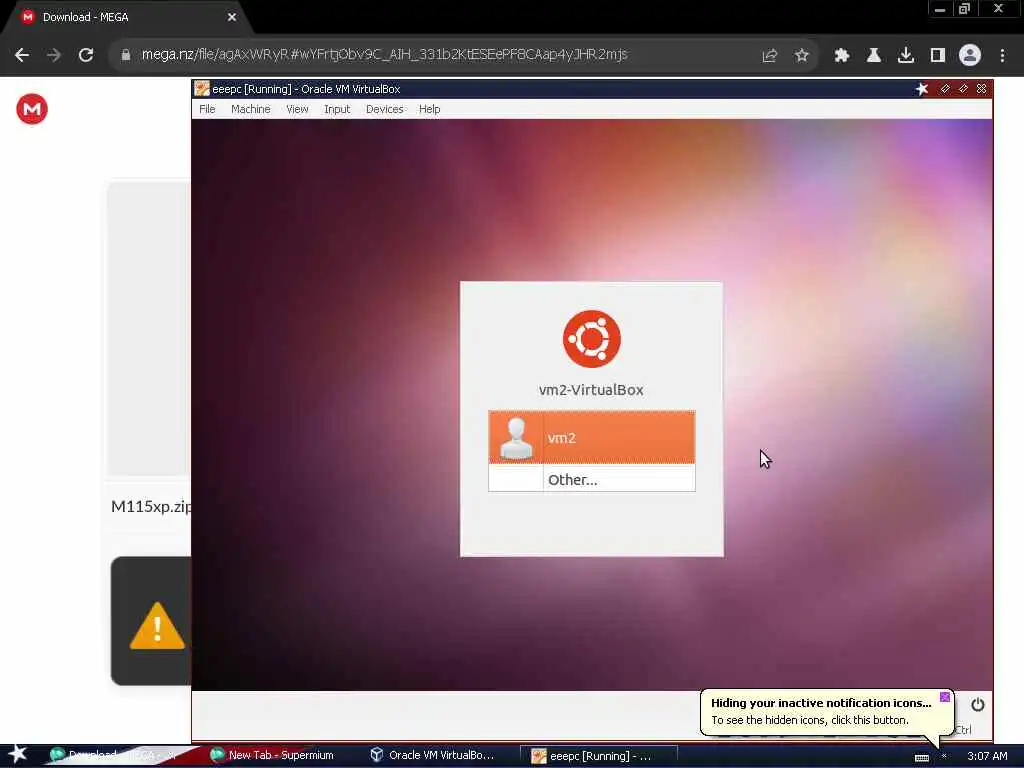
Task: Click the MEGA logo on the page
Action: (32, 109)
